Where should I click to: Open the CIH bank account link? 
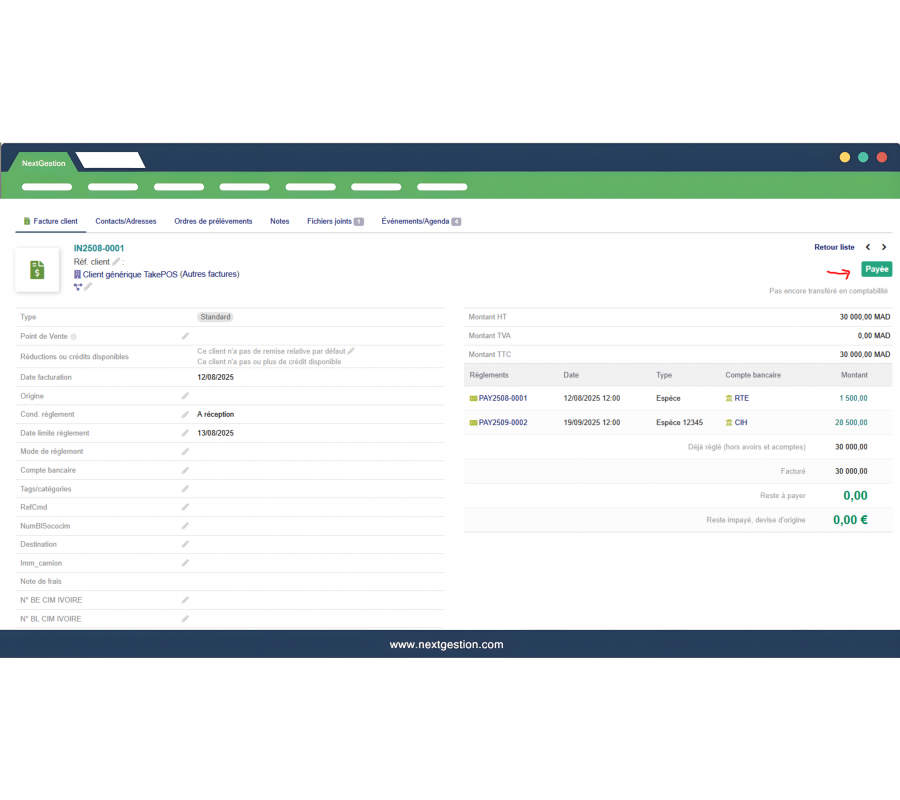(741, 422)
